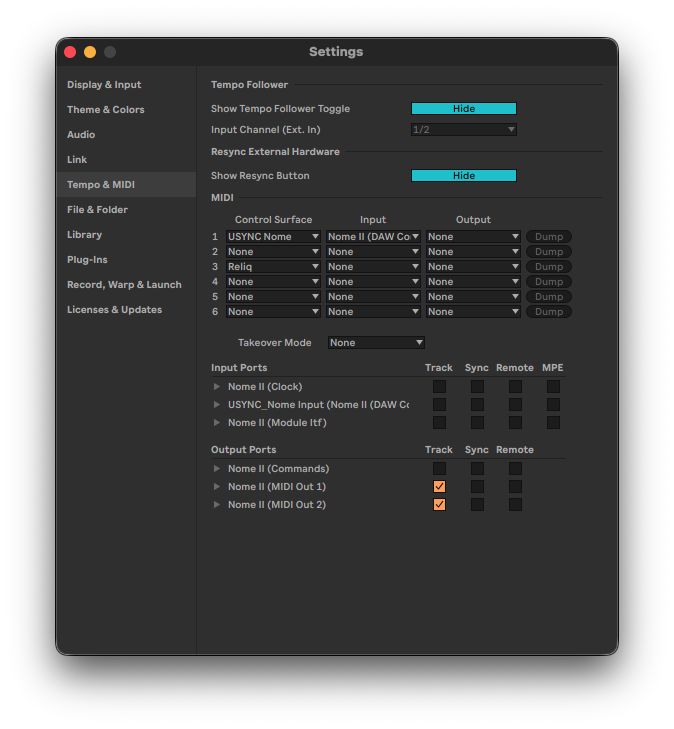Open Control Surface 1 dropdown showing USYNC Nome

pos(273,237)
